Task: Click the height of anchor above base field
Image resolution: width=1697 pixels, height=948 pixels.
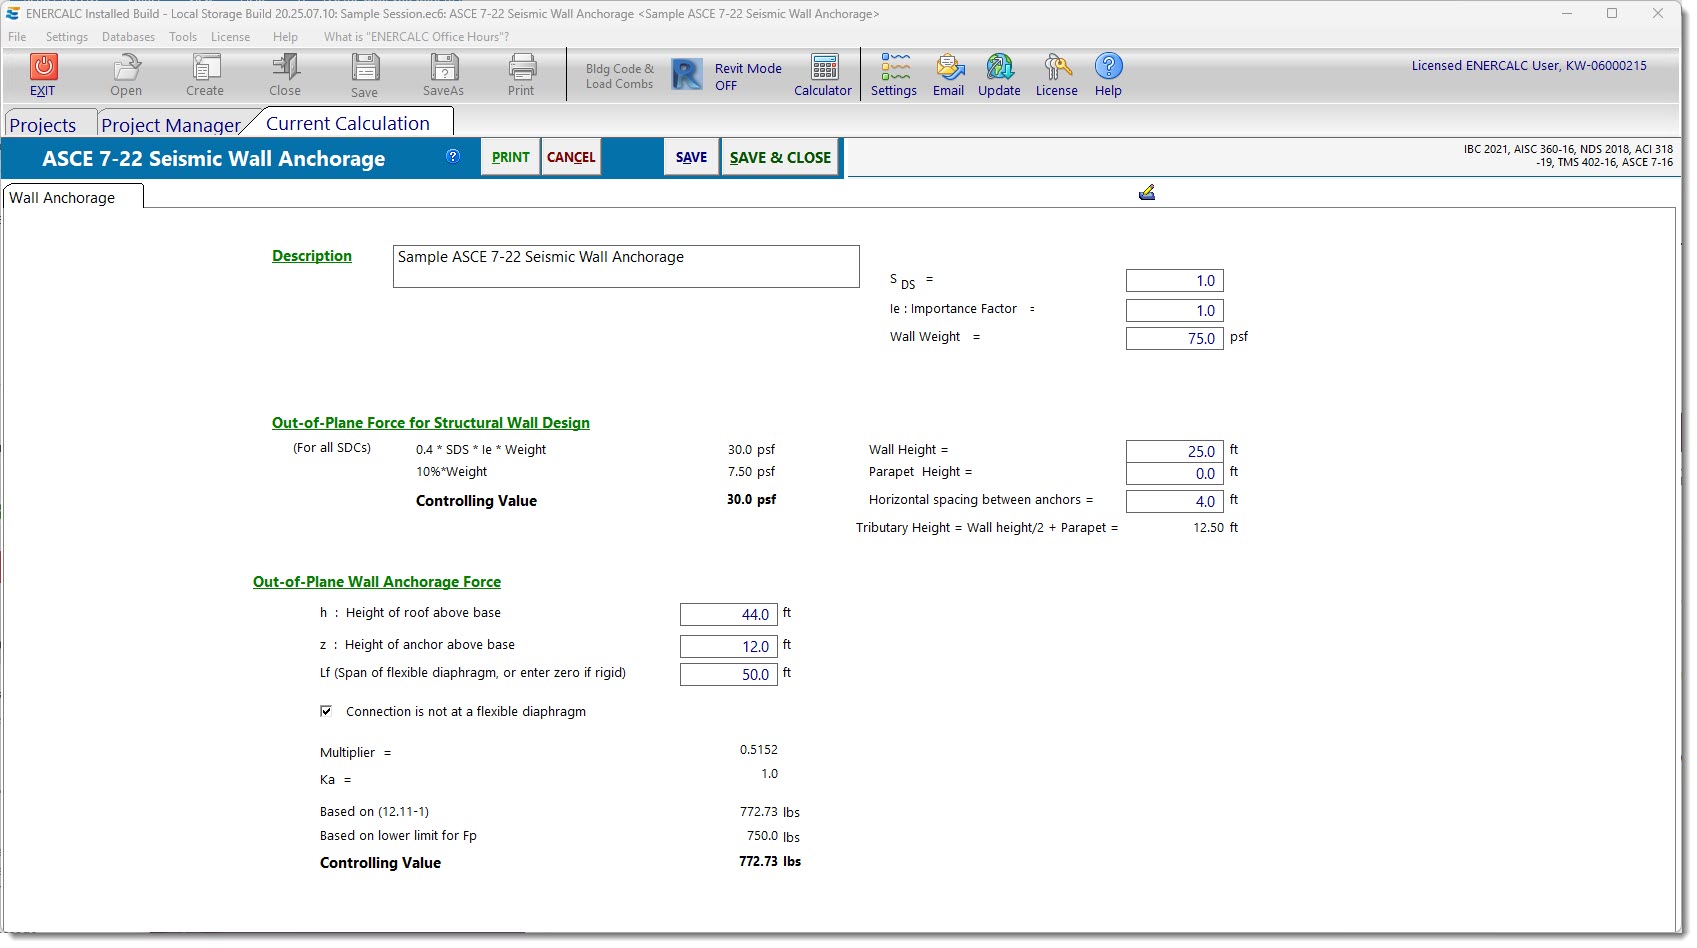Action: coord(728,646)
